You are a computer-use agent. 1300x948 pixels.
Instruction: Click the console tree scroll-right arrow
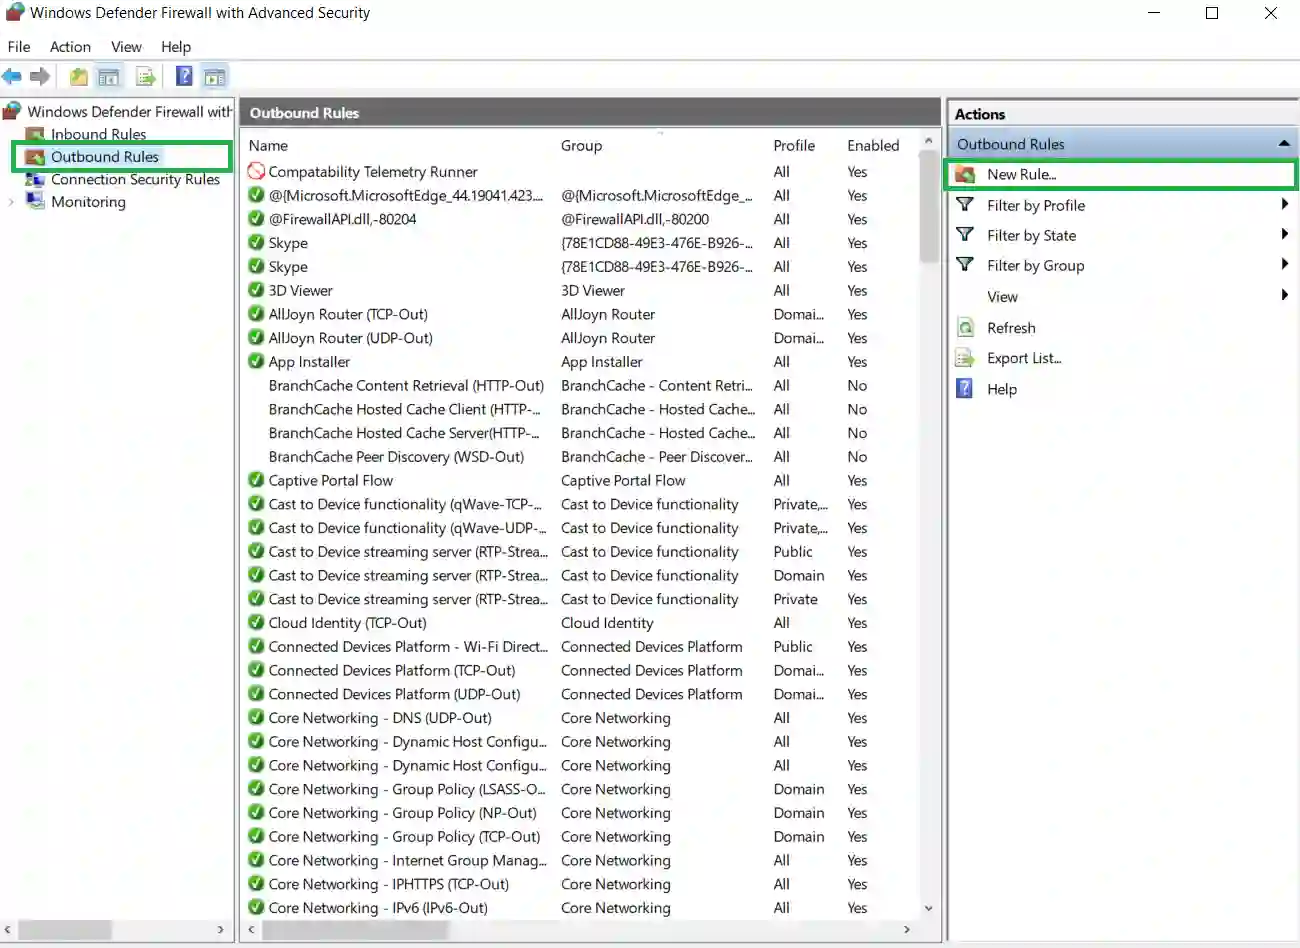[221, 930]
